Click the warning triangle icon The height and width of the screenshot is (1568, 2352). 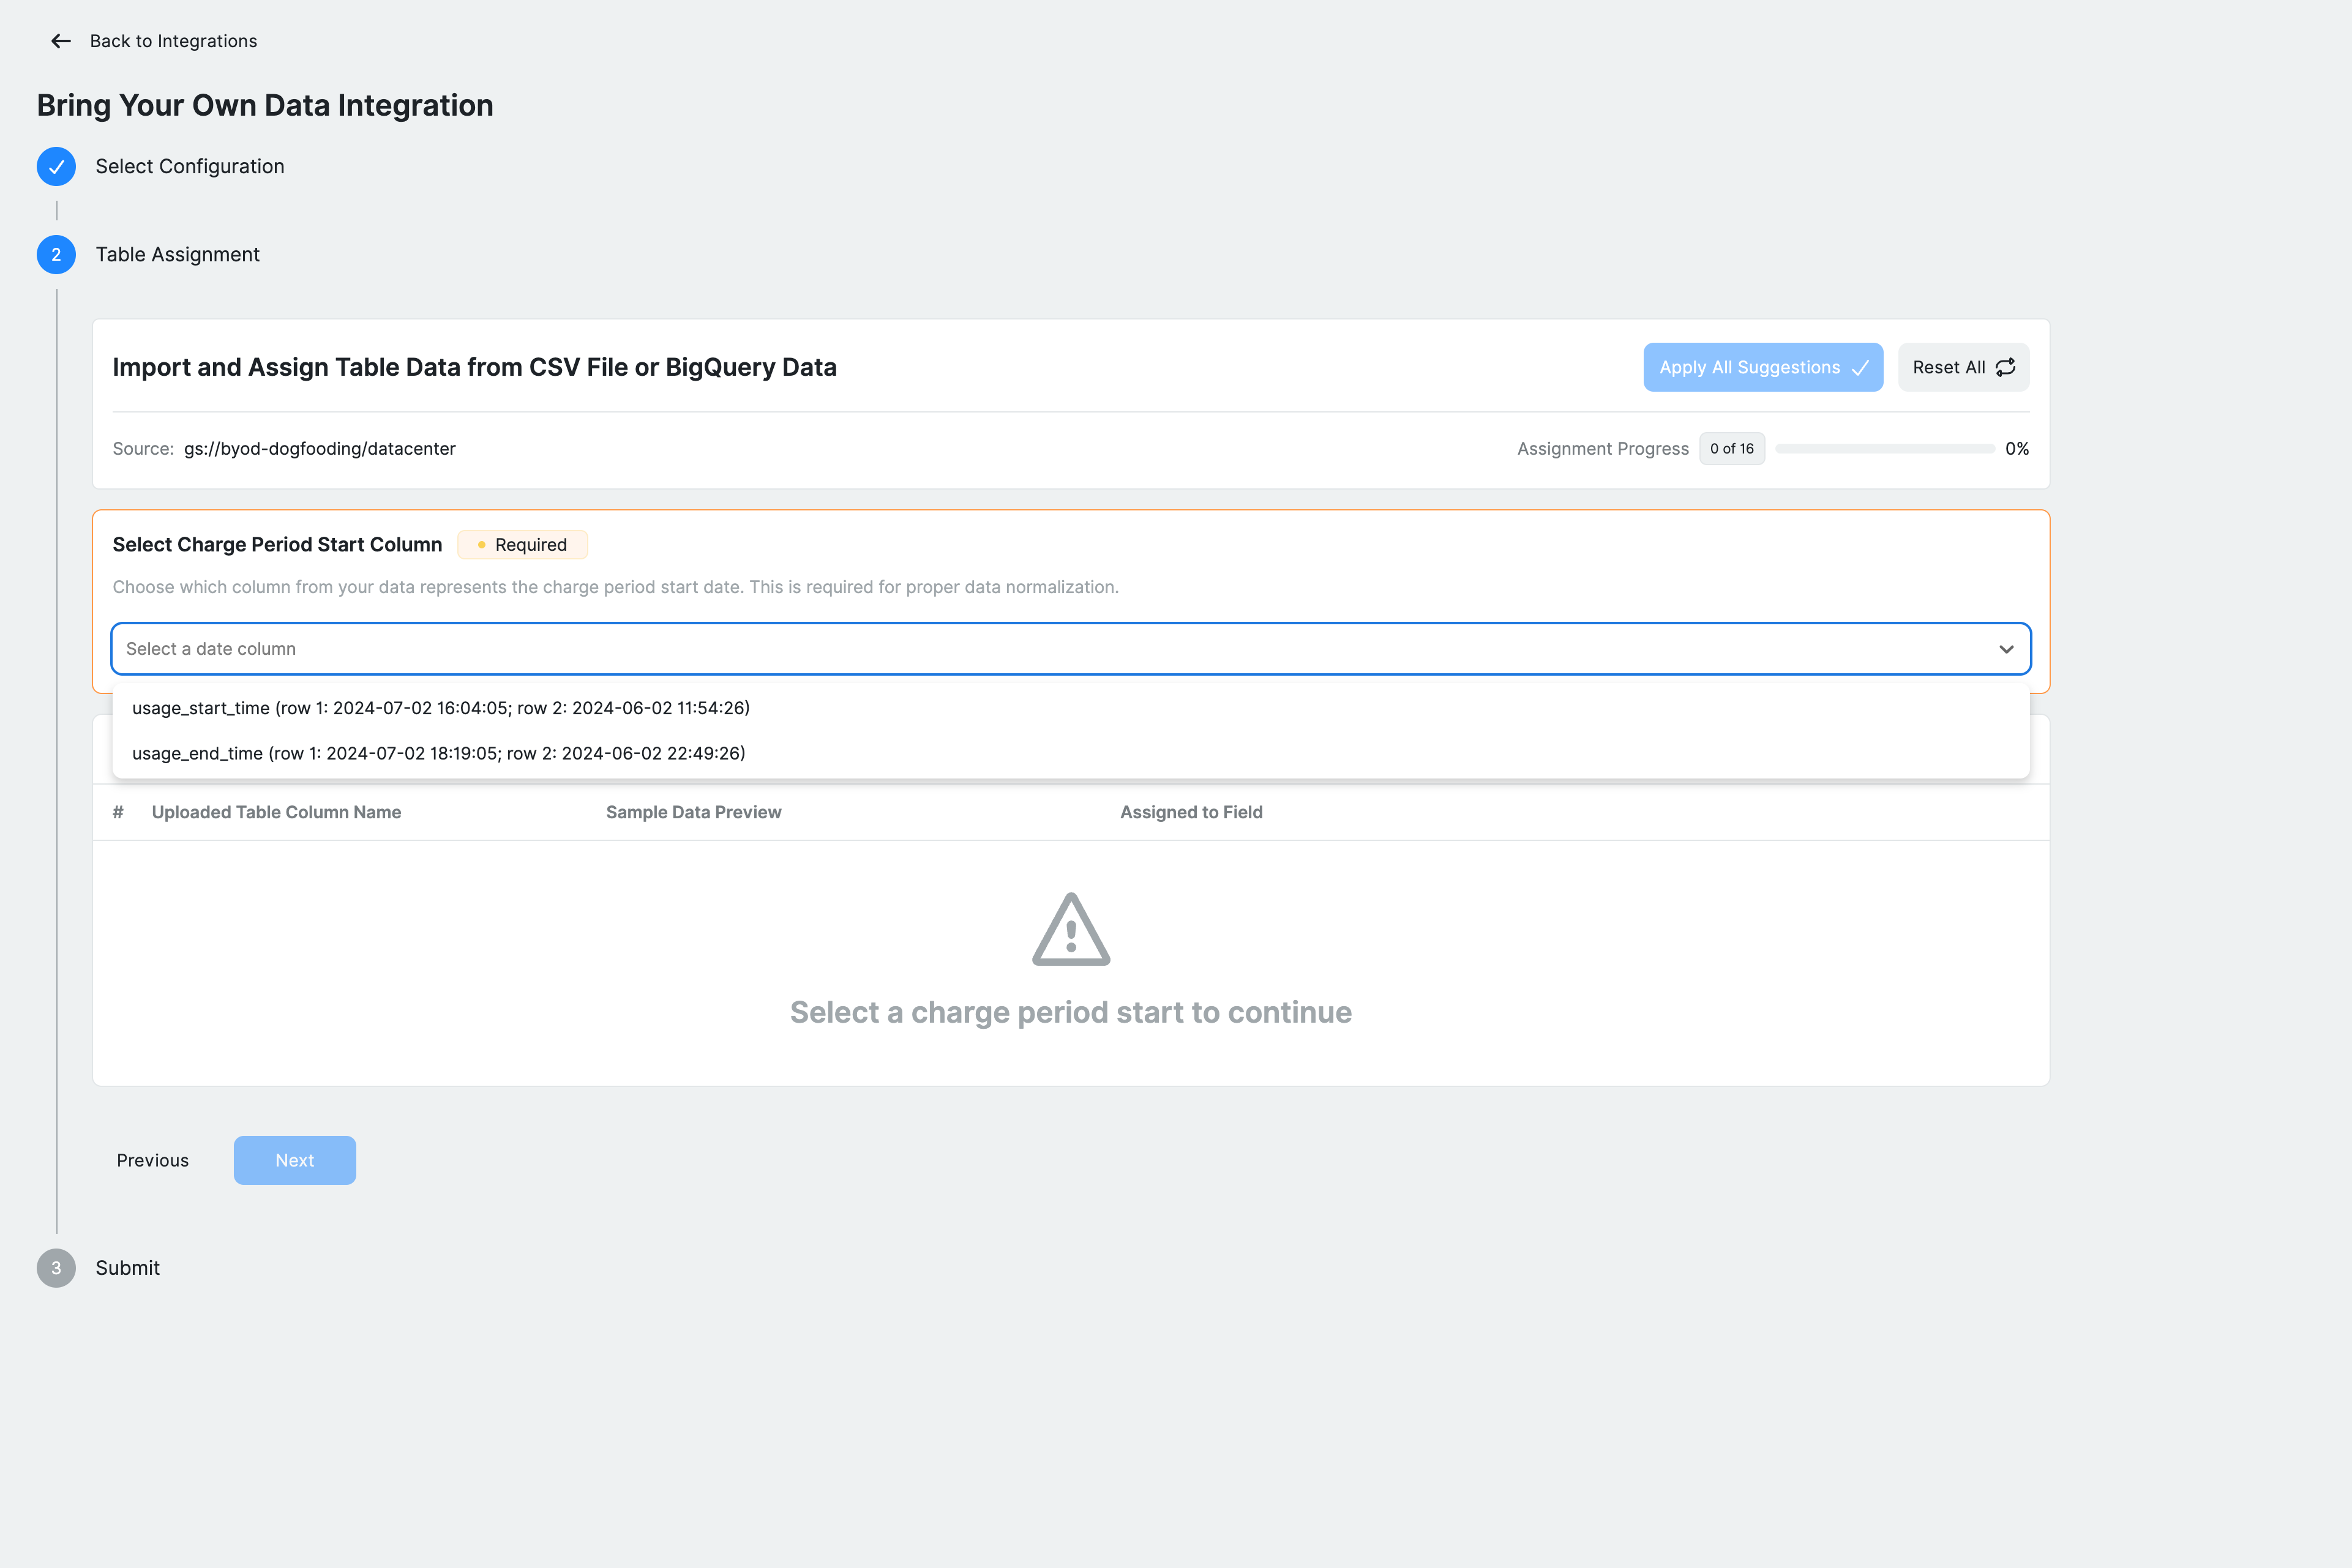[x=1071, y=930]
